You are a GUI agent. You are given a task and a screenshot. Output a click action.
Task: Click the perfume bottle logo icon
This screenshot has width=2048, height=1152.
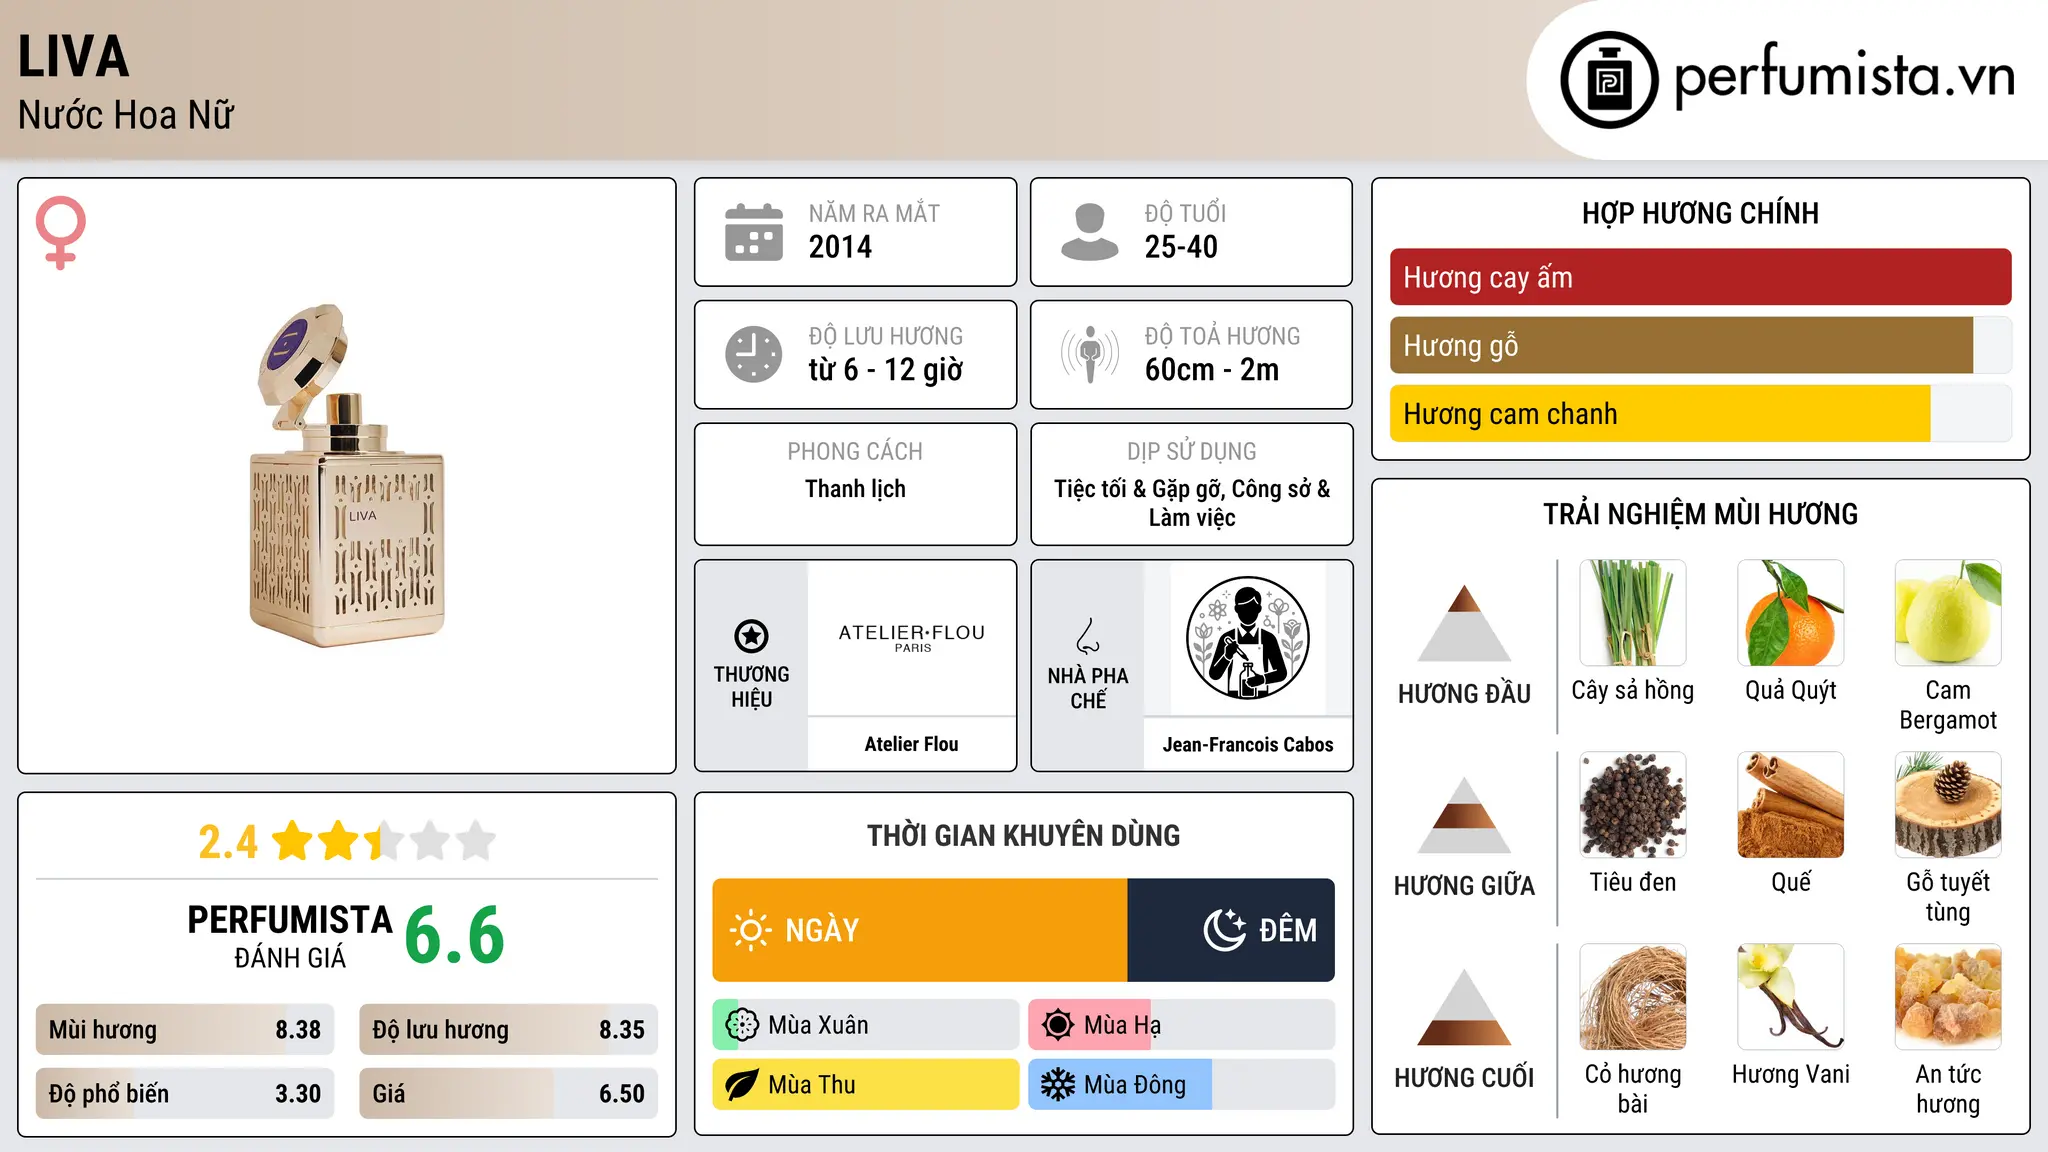(1609, 80)
